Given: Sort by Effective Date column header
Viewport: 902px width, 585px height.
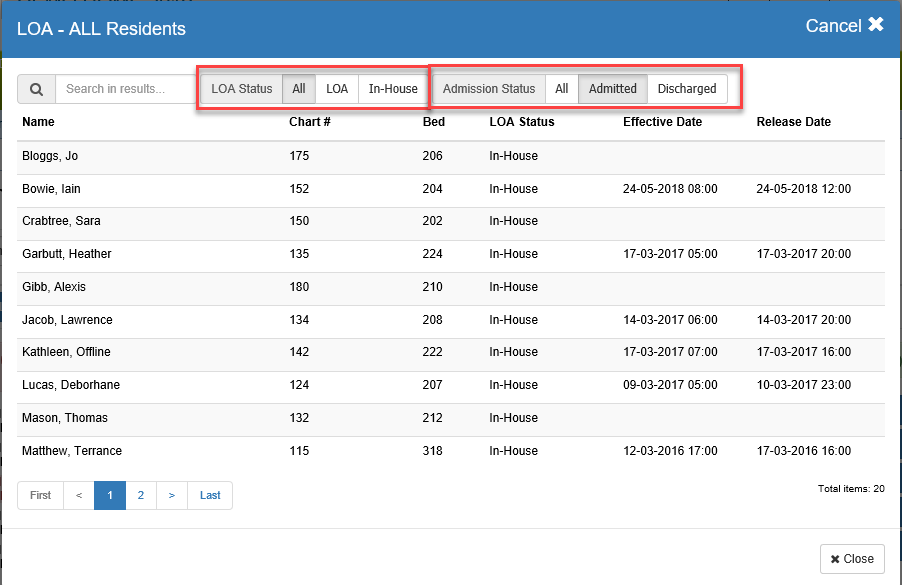Looking at the screenshot, I should coord(662,122).
